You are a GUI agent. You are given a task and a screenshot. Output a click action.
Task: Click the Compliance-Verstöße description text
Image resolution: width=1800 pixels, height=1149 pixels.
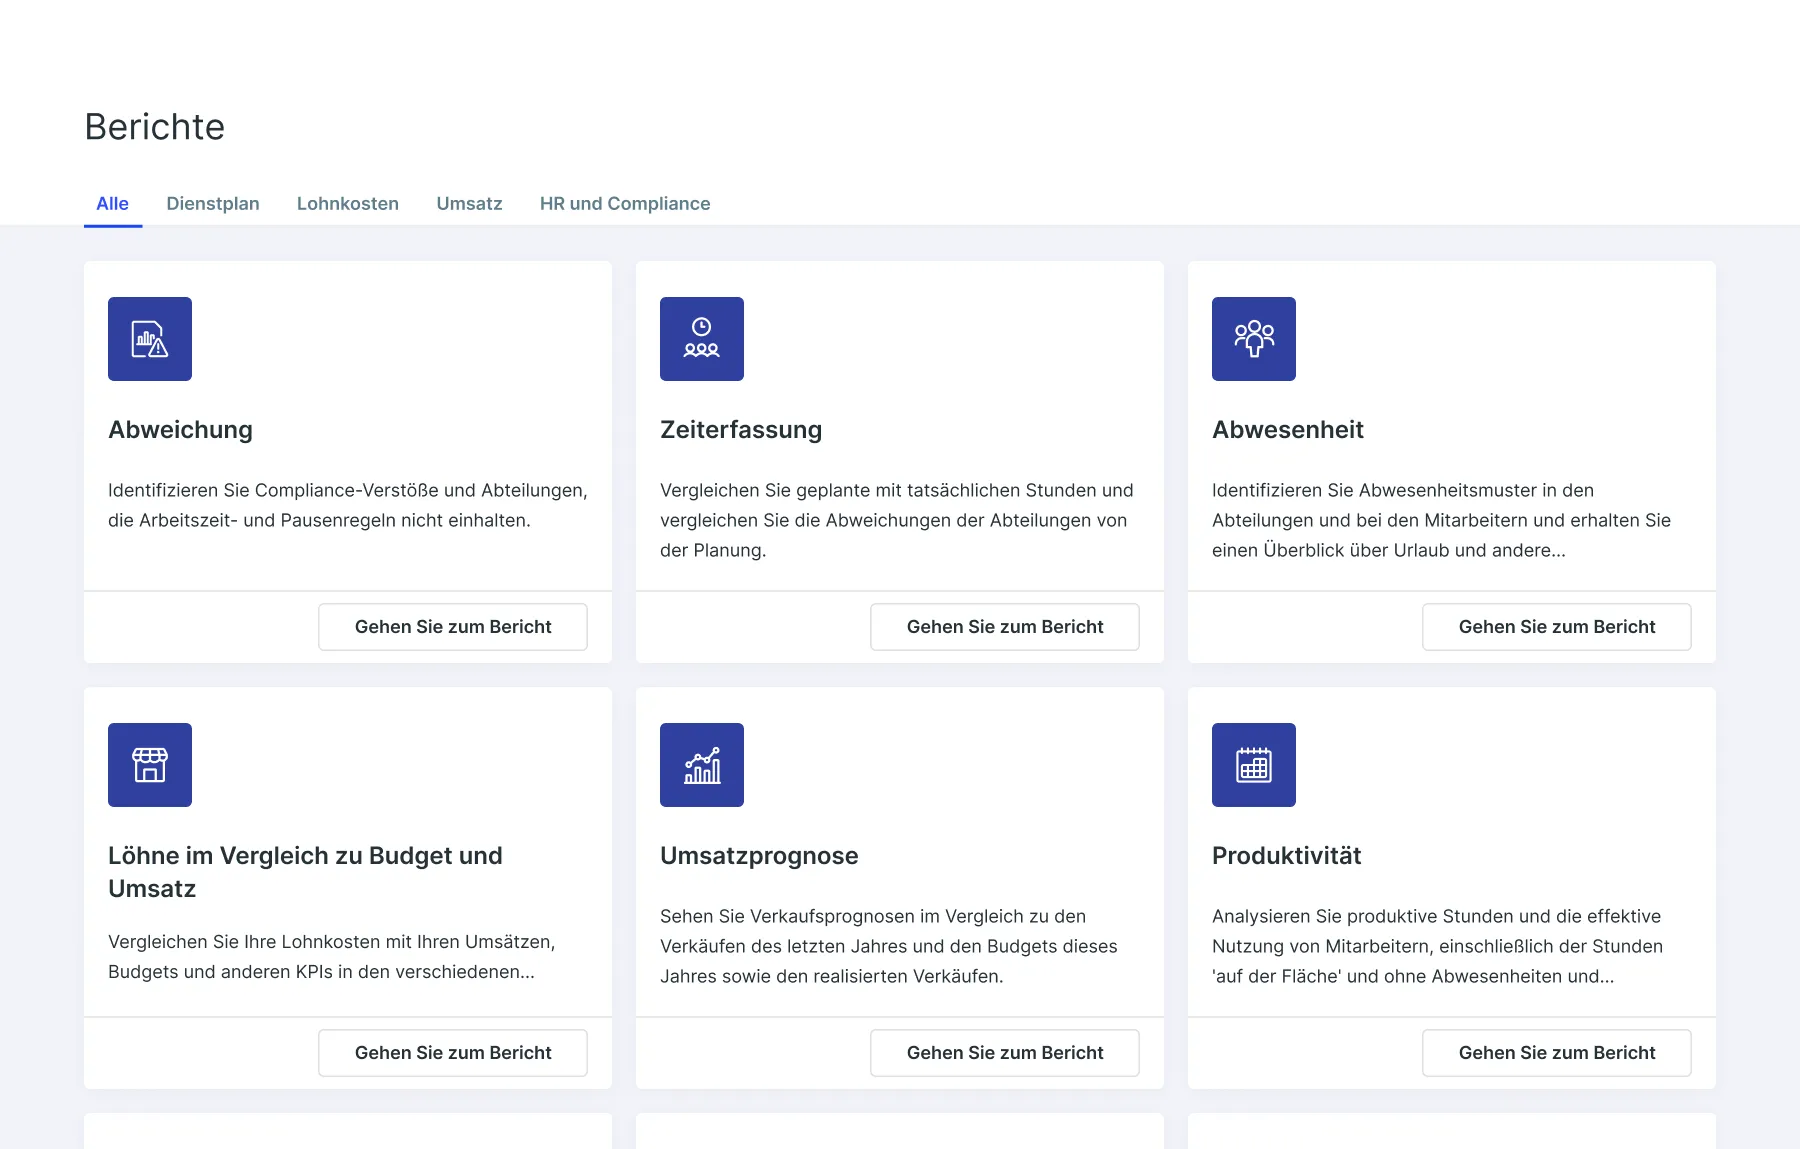point(348,505)
